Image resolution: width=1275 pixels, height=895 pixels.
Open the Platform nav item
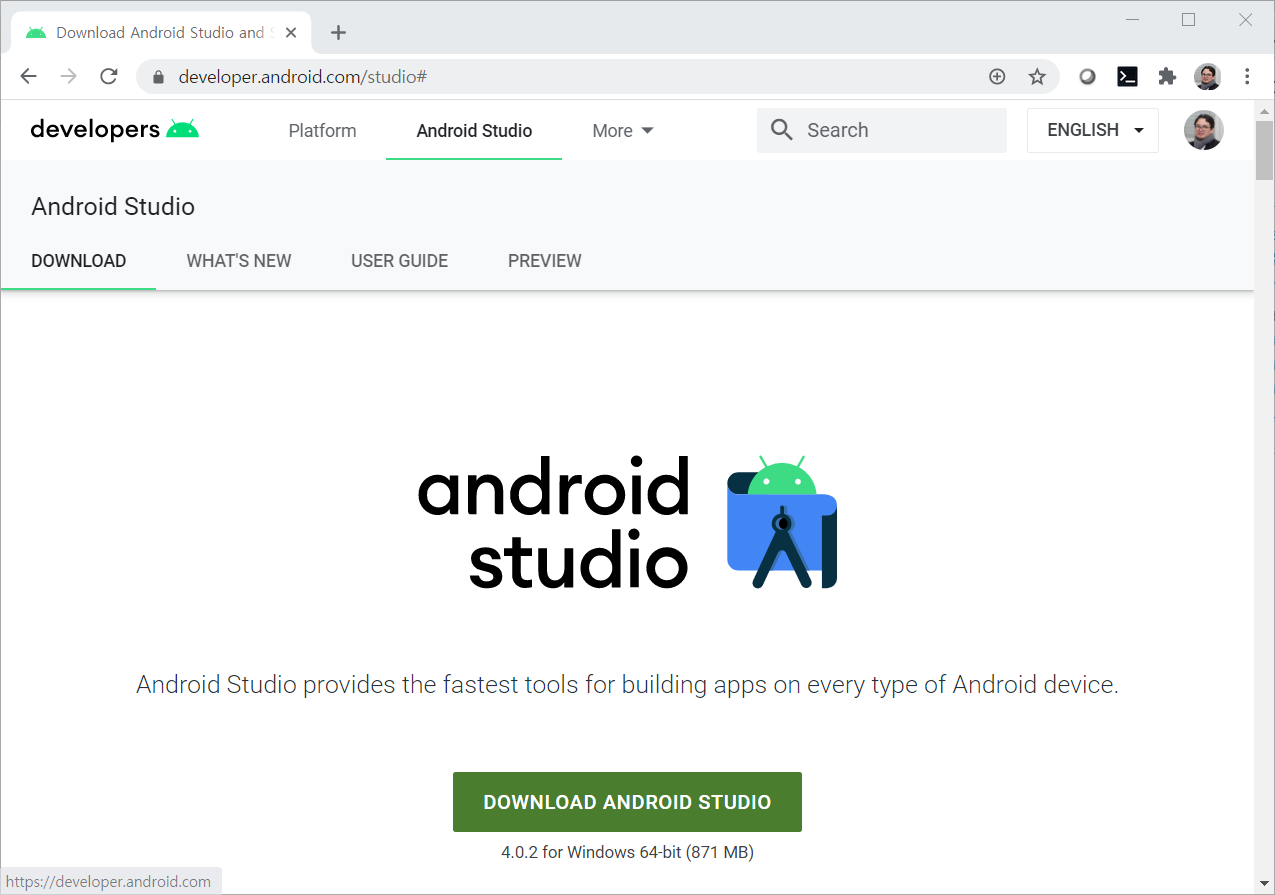(322, 131)
